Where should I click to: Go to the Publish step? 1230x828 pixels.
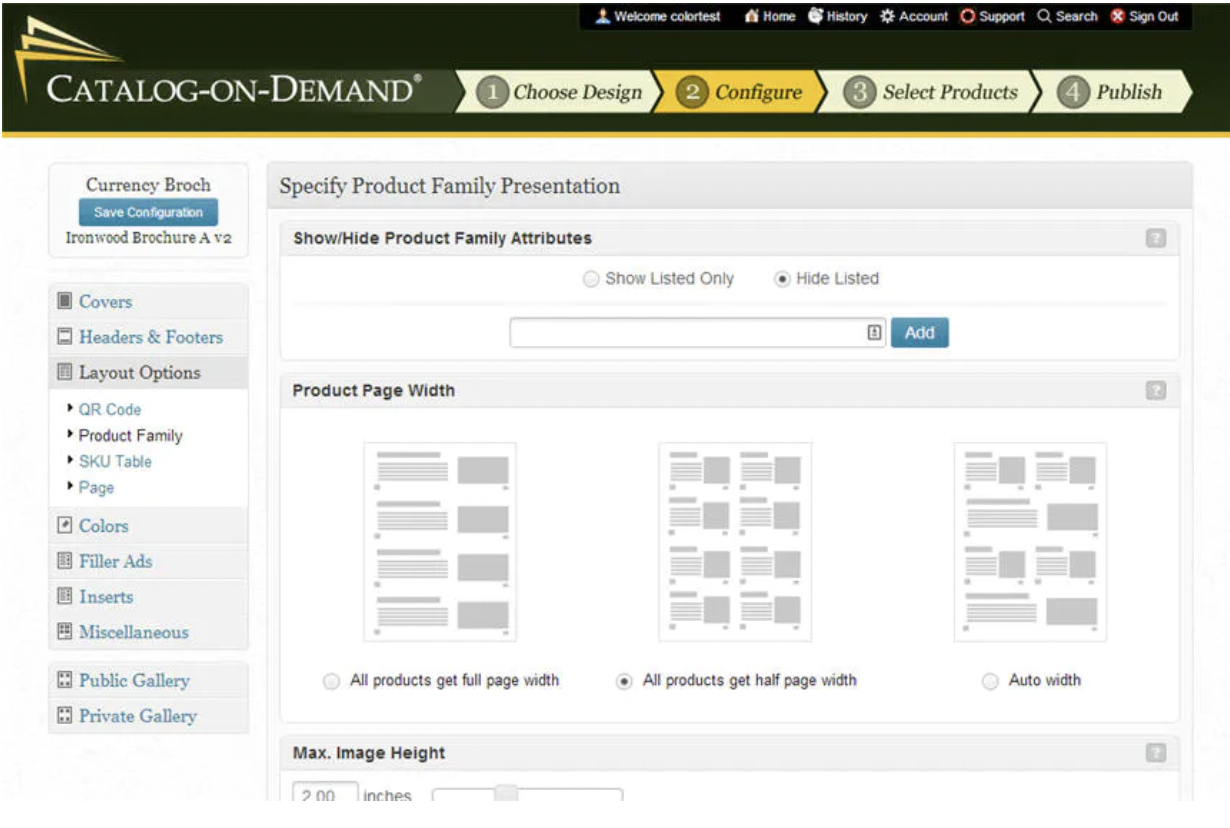coord(1112,92)
